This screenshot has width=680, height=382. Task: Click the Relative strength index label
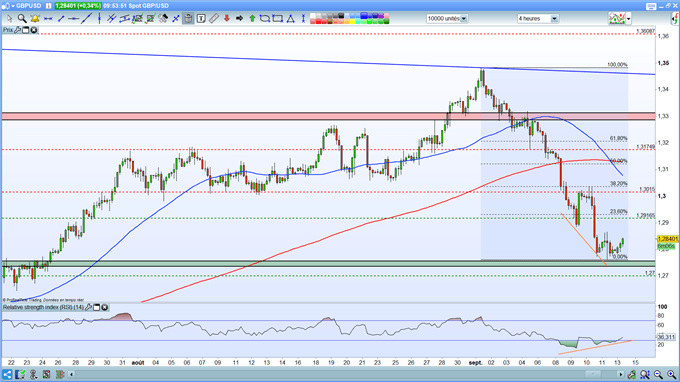tap(43, 307)
